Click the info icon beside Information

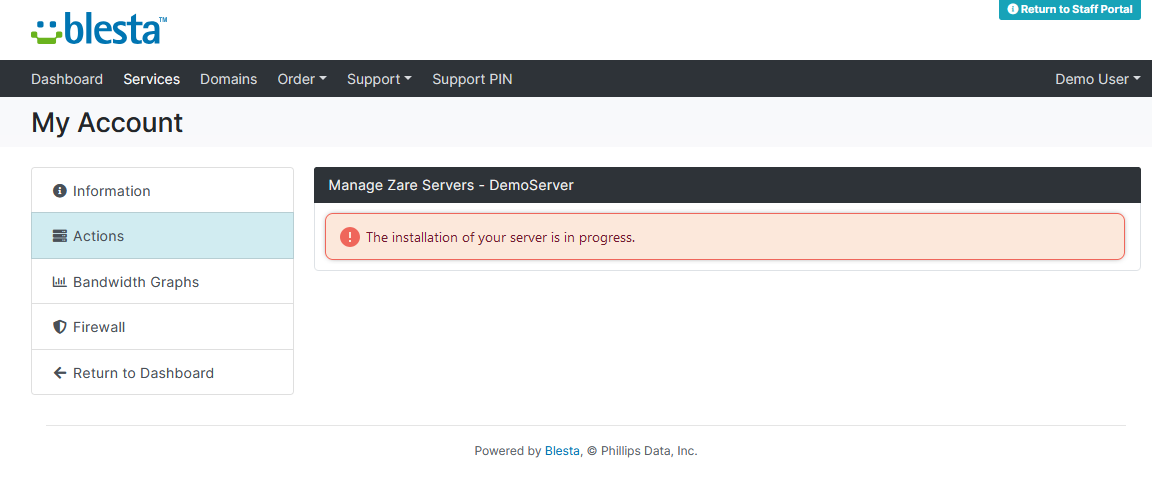pos(60,191)
